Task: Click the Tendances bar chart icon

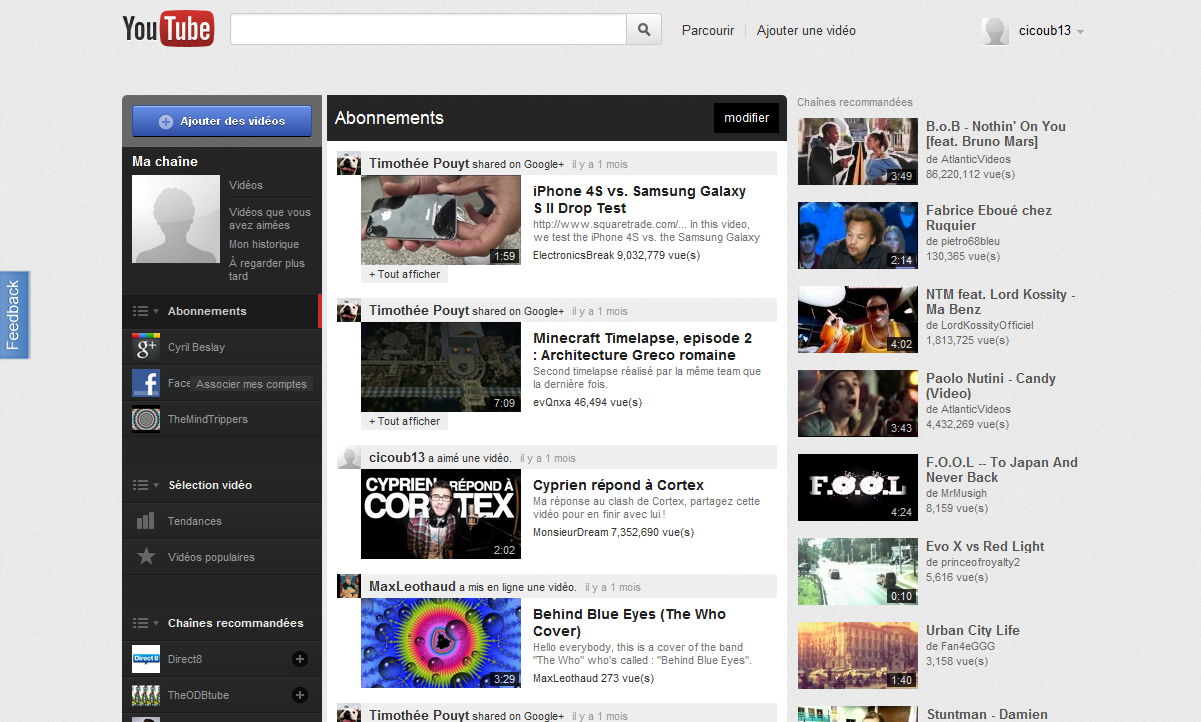Action: pyautogui.click(x=146, y=521)
